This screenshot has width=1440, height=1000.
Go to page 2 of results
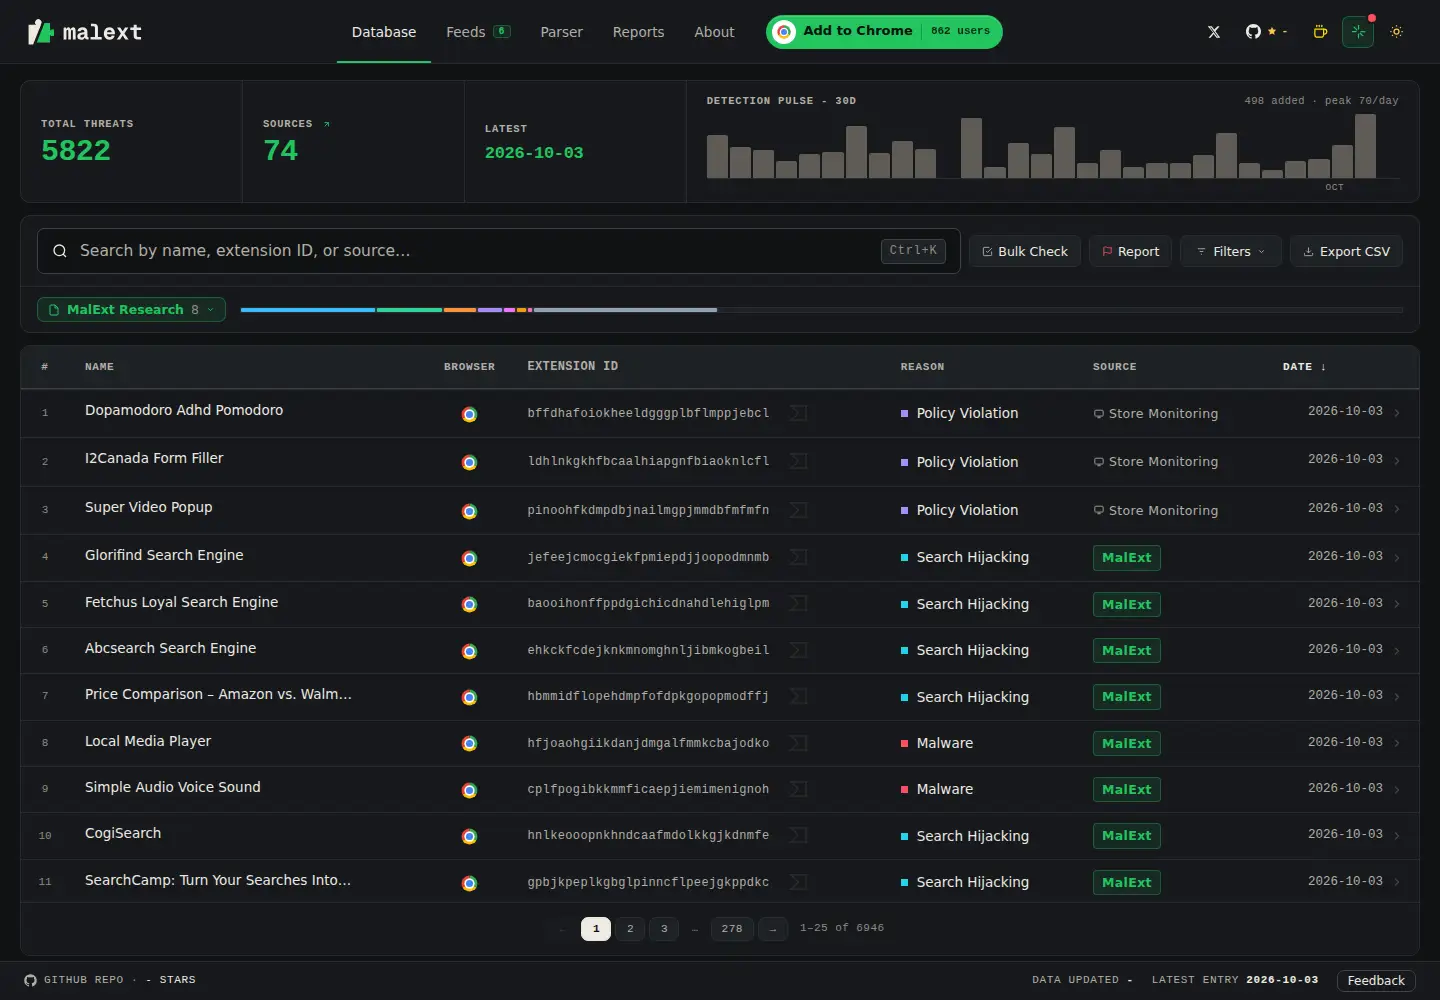coord(630,929)
